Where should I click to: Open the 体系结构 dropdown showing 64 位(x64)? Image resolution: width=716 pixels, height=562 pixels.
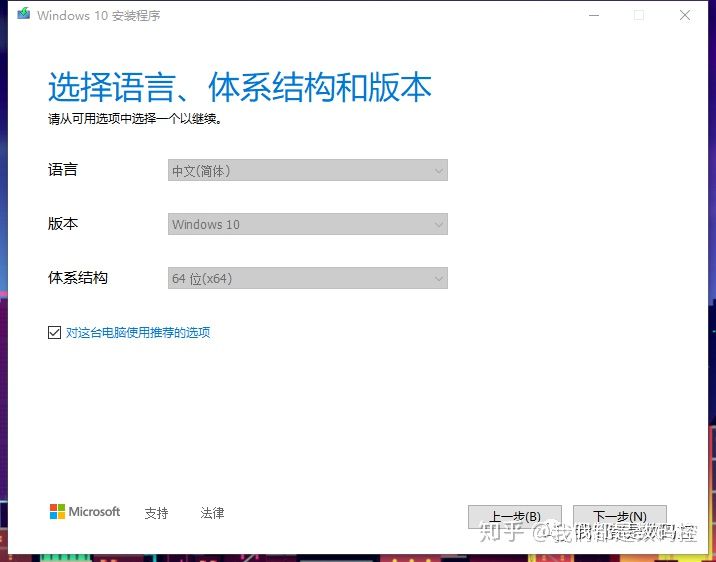(308, 278)
